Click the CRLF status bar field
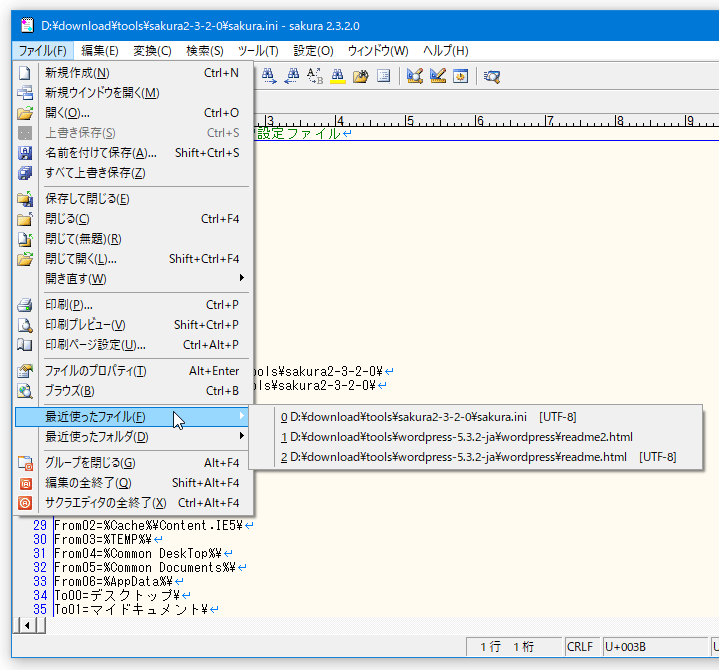 click(580, 647)
